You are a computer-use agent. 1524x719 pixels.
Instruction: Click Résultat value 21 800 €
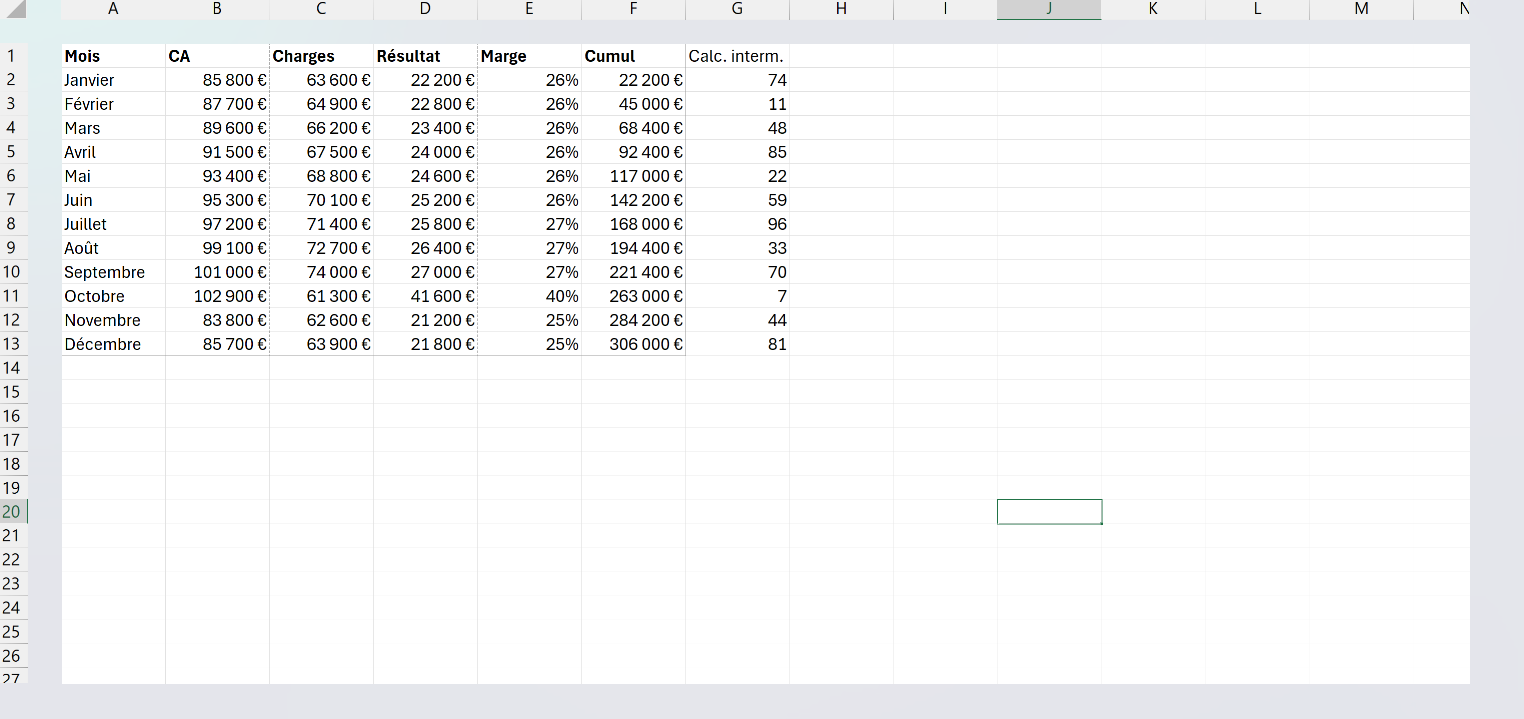point(425,344)
